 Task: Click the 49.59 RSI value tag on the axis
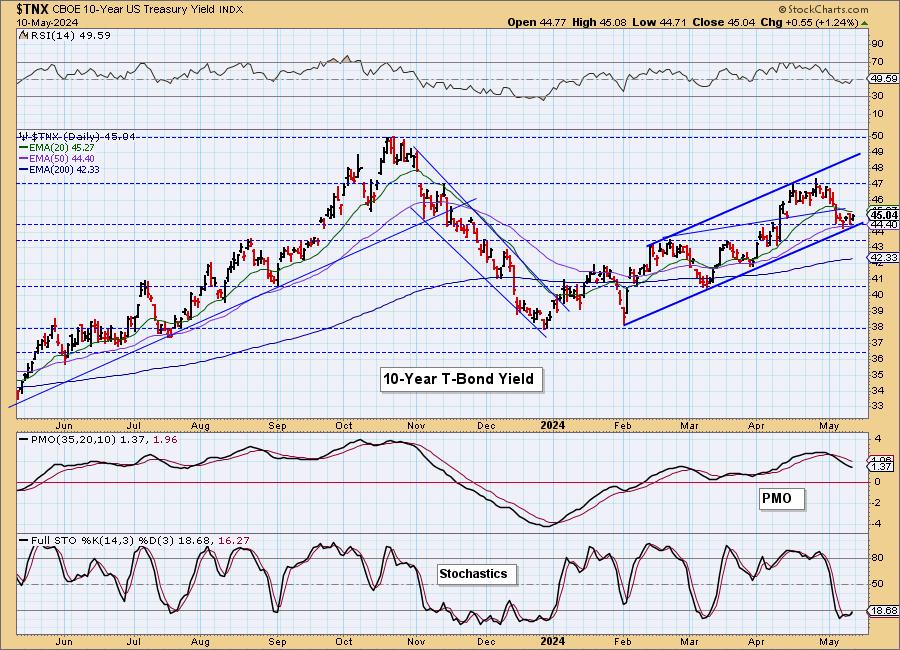coord(885,79)
